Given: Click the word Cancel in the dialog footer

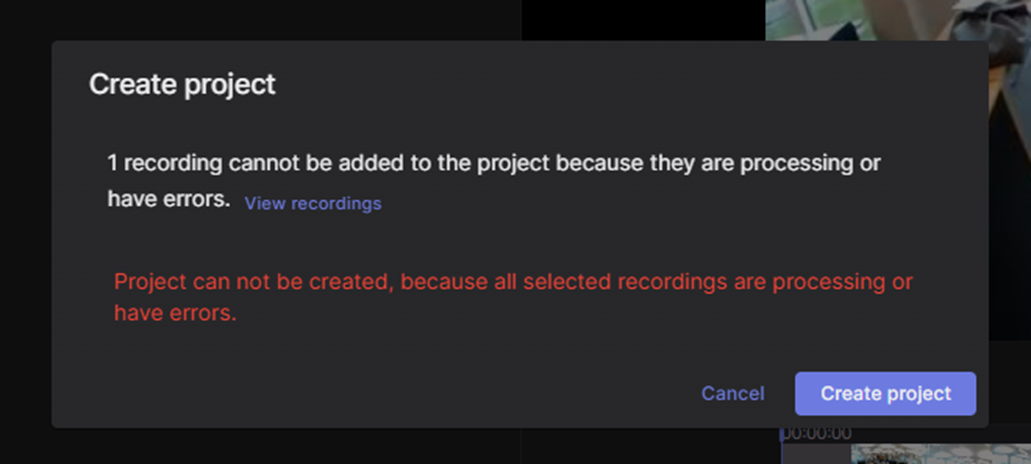Looking at the screenshot, I should [732, 393].
